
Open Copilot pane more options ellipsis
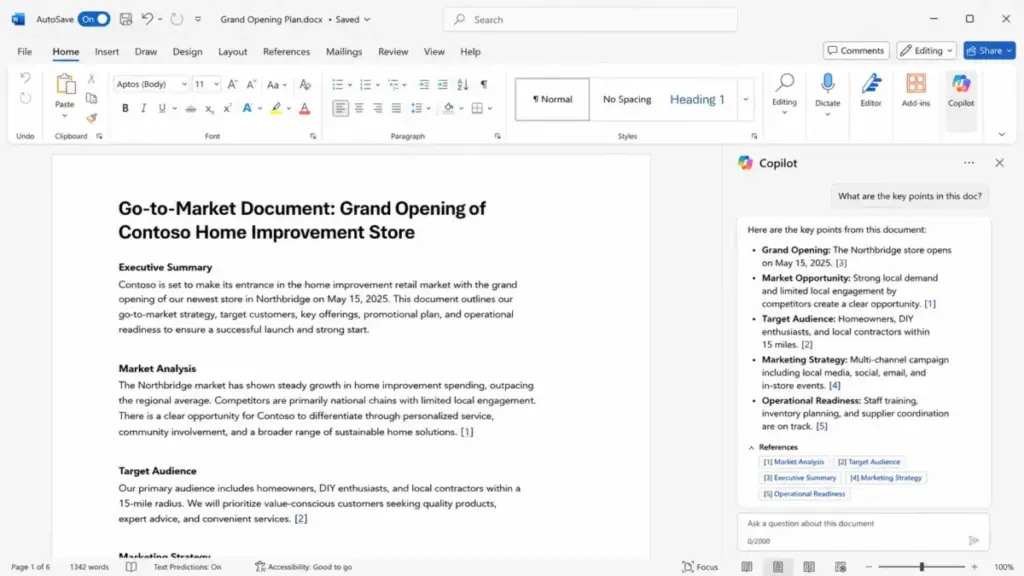pyautogui.click(x=968, y=163)
